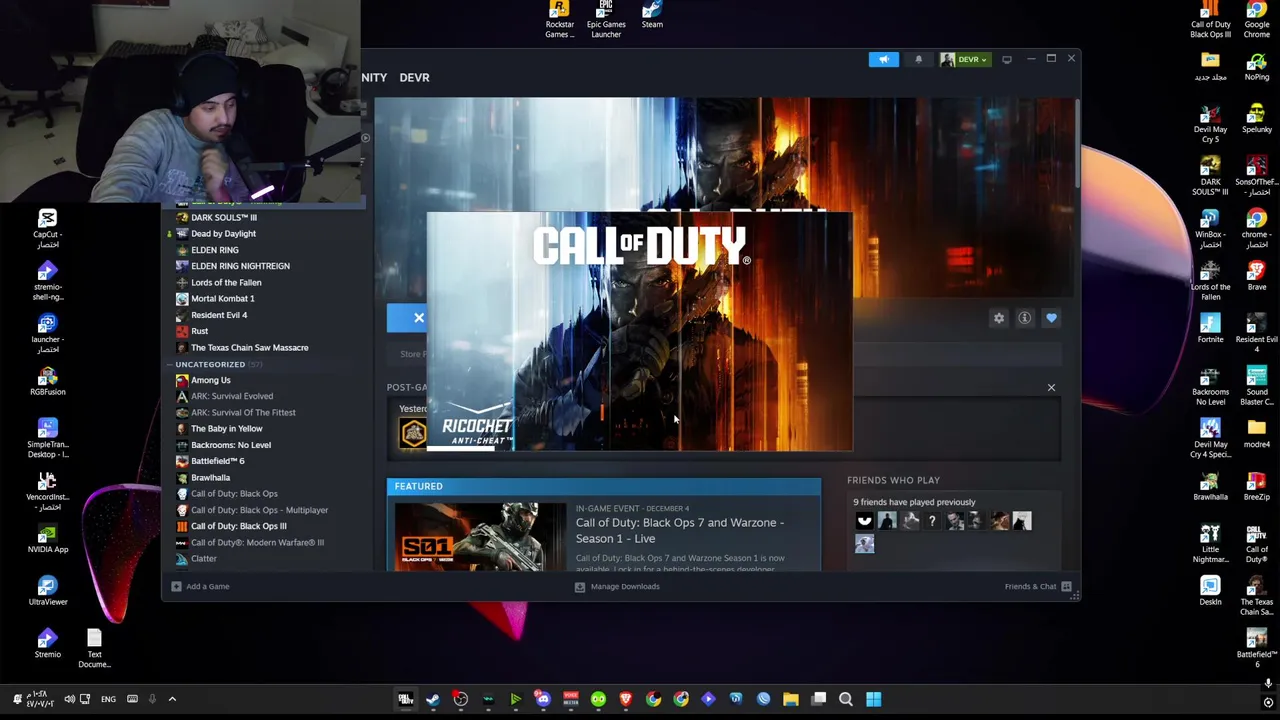This screenshot has height=720, width=1280.
Task: Click the S01 featured news thumbnail
Action: (480, 536)
